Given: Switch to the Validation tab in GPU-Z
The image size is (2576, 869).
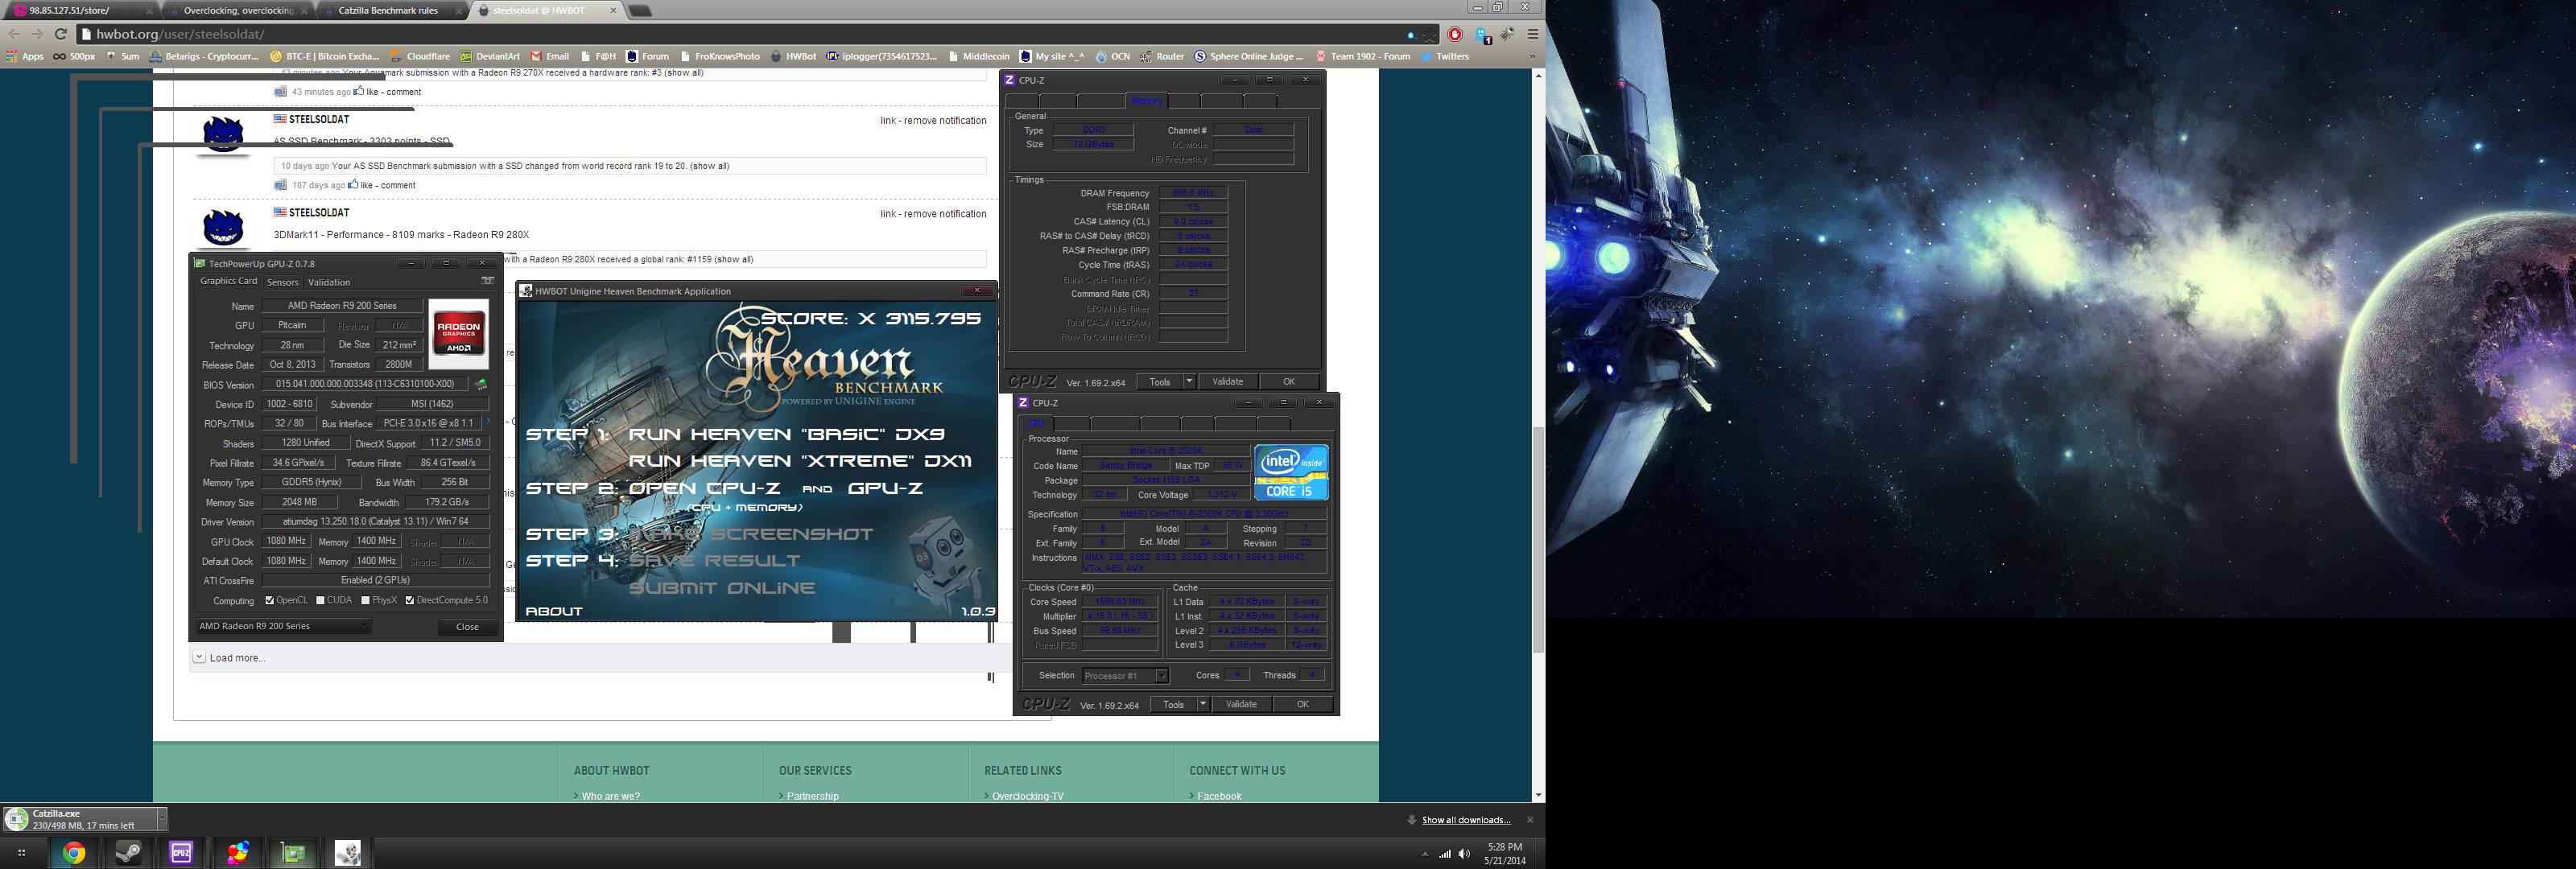Looking at the screenshot, I should tap(329, 282).
